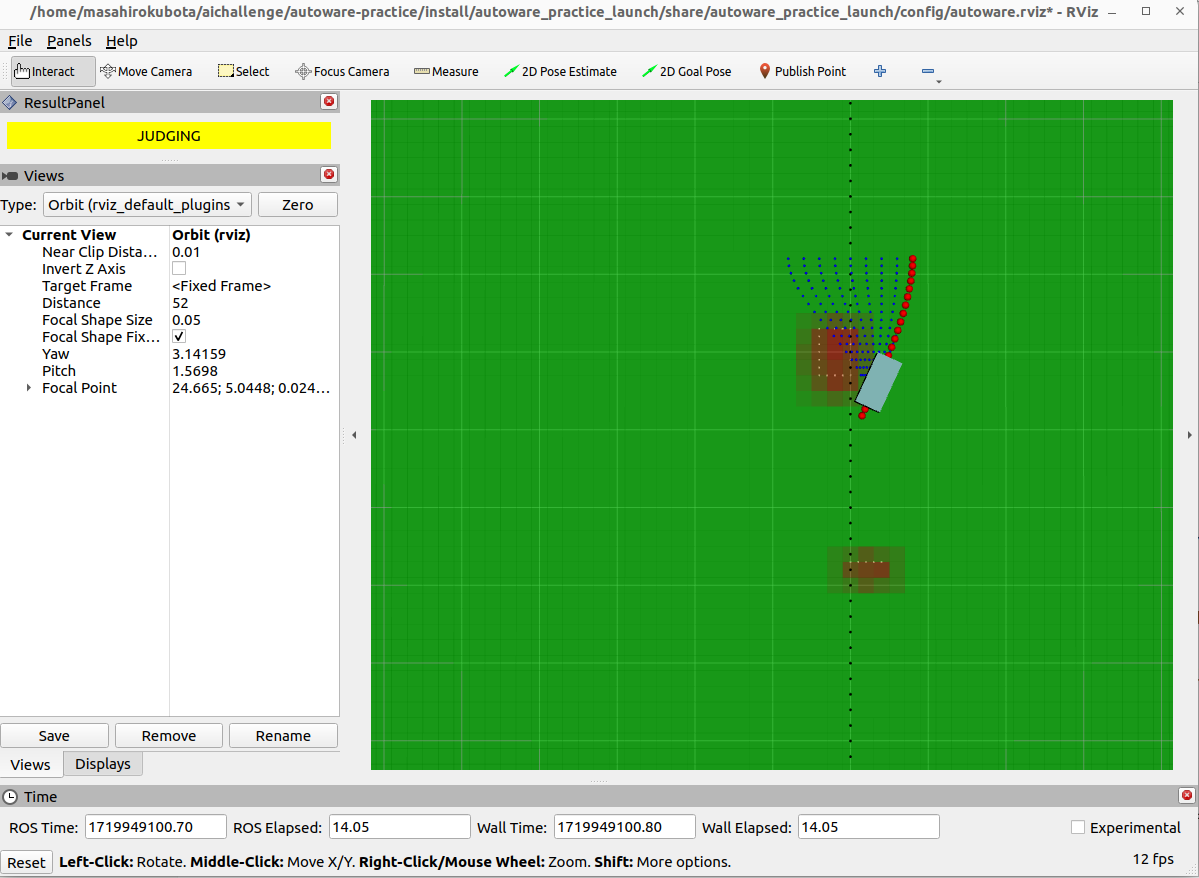This screenshot has height=878, width=1199.
Task: Open the view Type dropdown
Action: (x=147, y=205)
